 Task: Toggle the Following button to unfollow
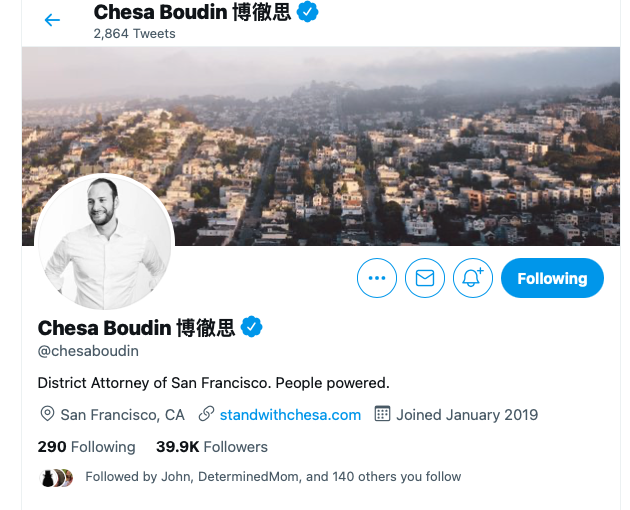coord(552,278)
